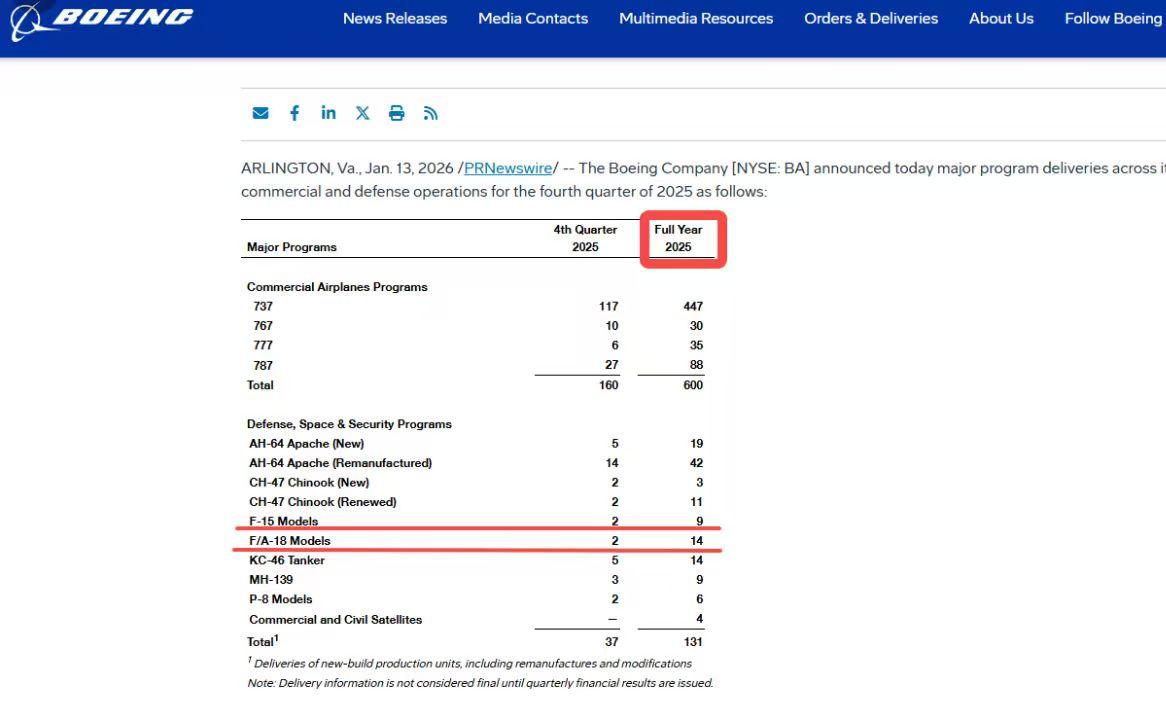
Task: Select 'Commercial and Civil Satellites' row label
Action: tap(335, 619)
